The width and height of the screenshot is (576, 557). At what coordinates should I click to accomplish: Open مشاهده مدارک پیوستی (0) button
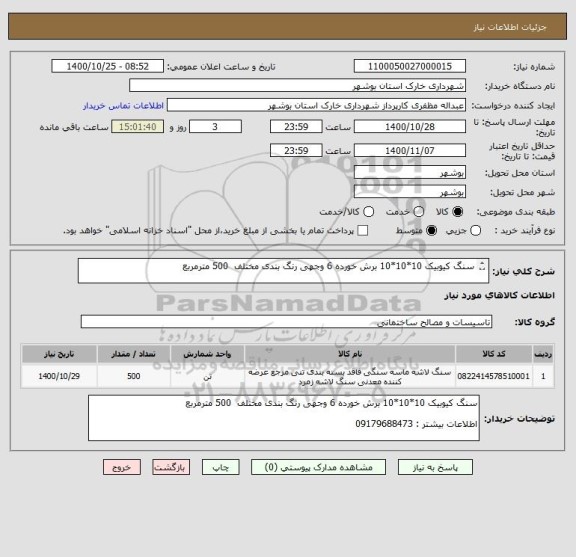318,467
